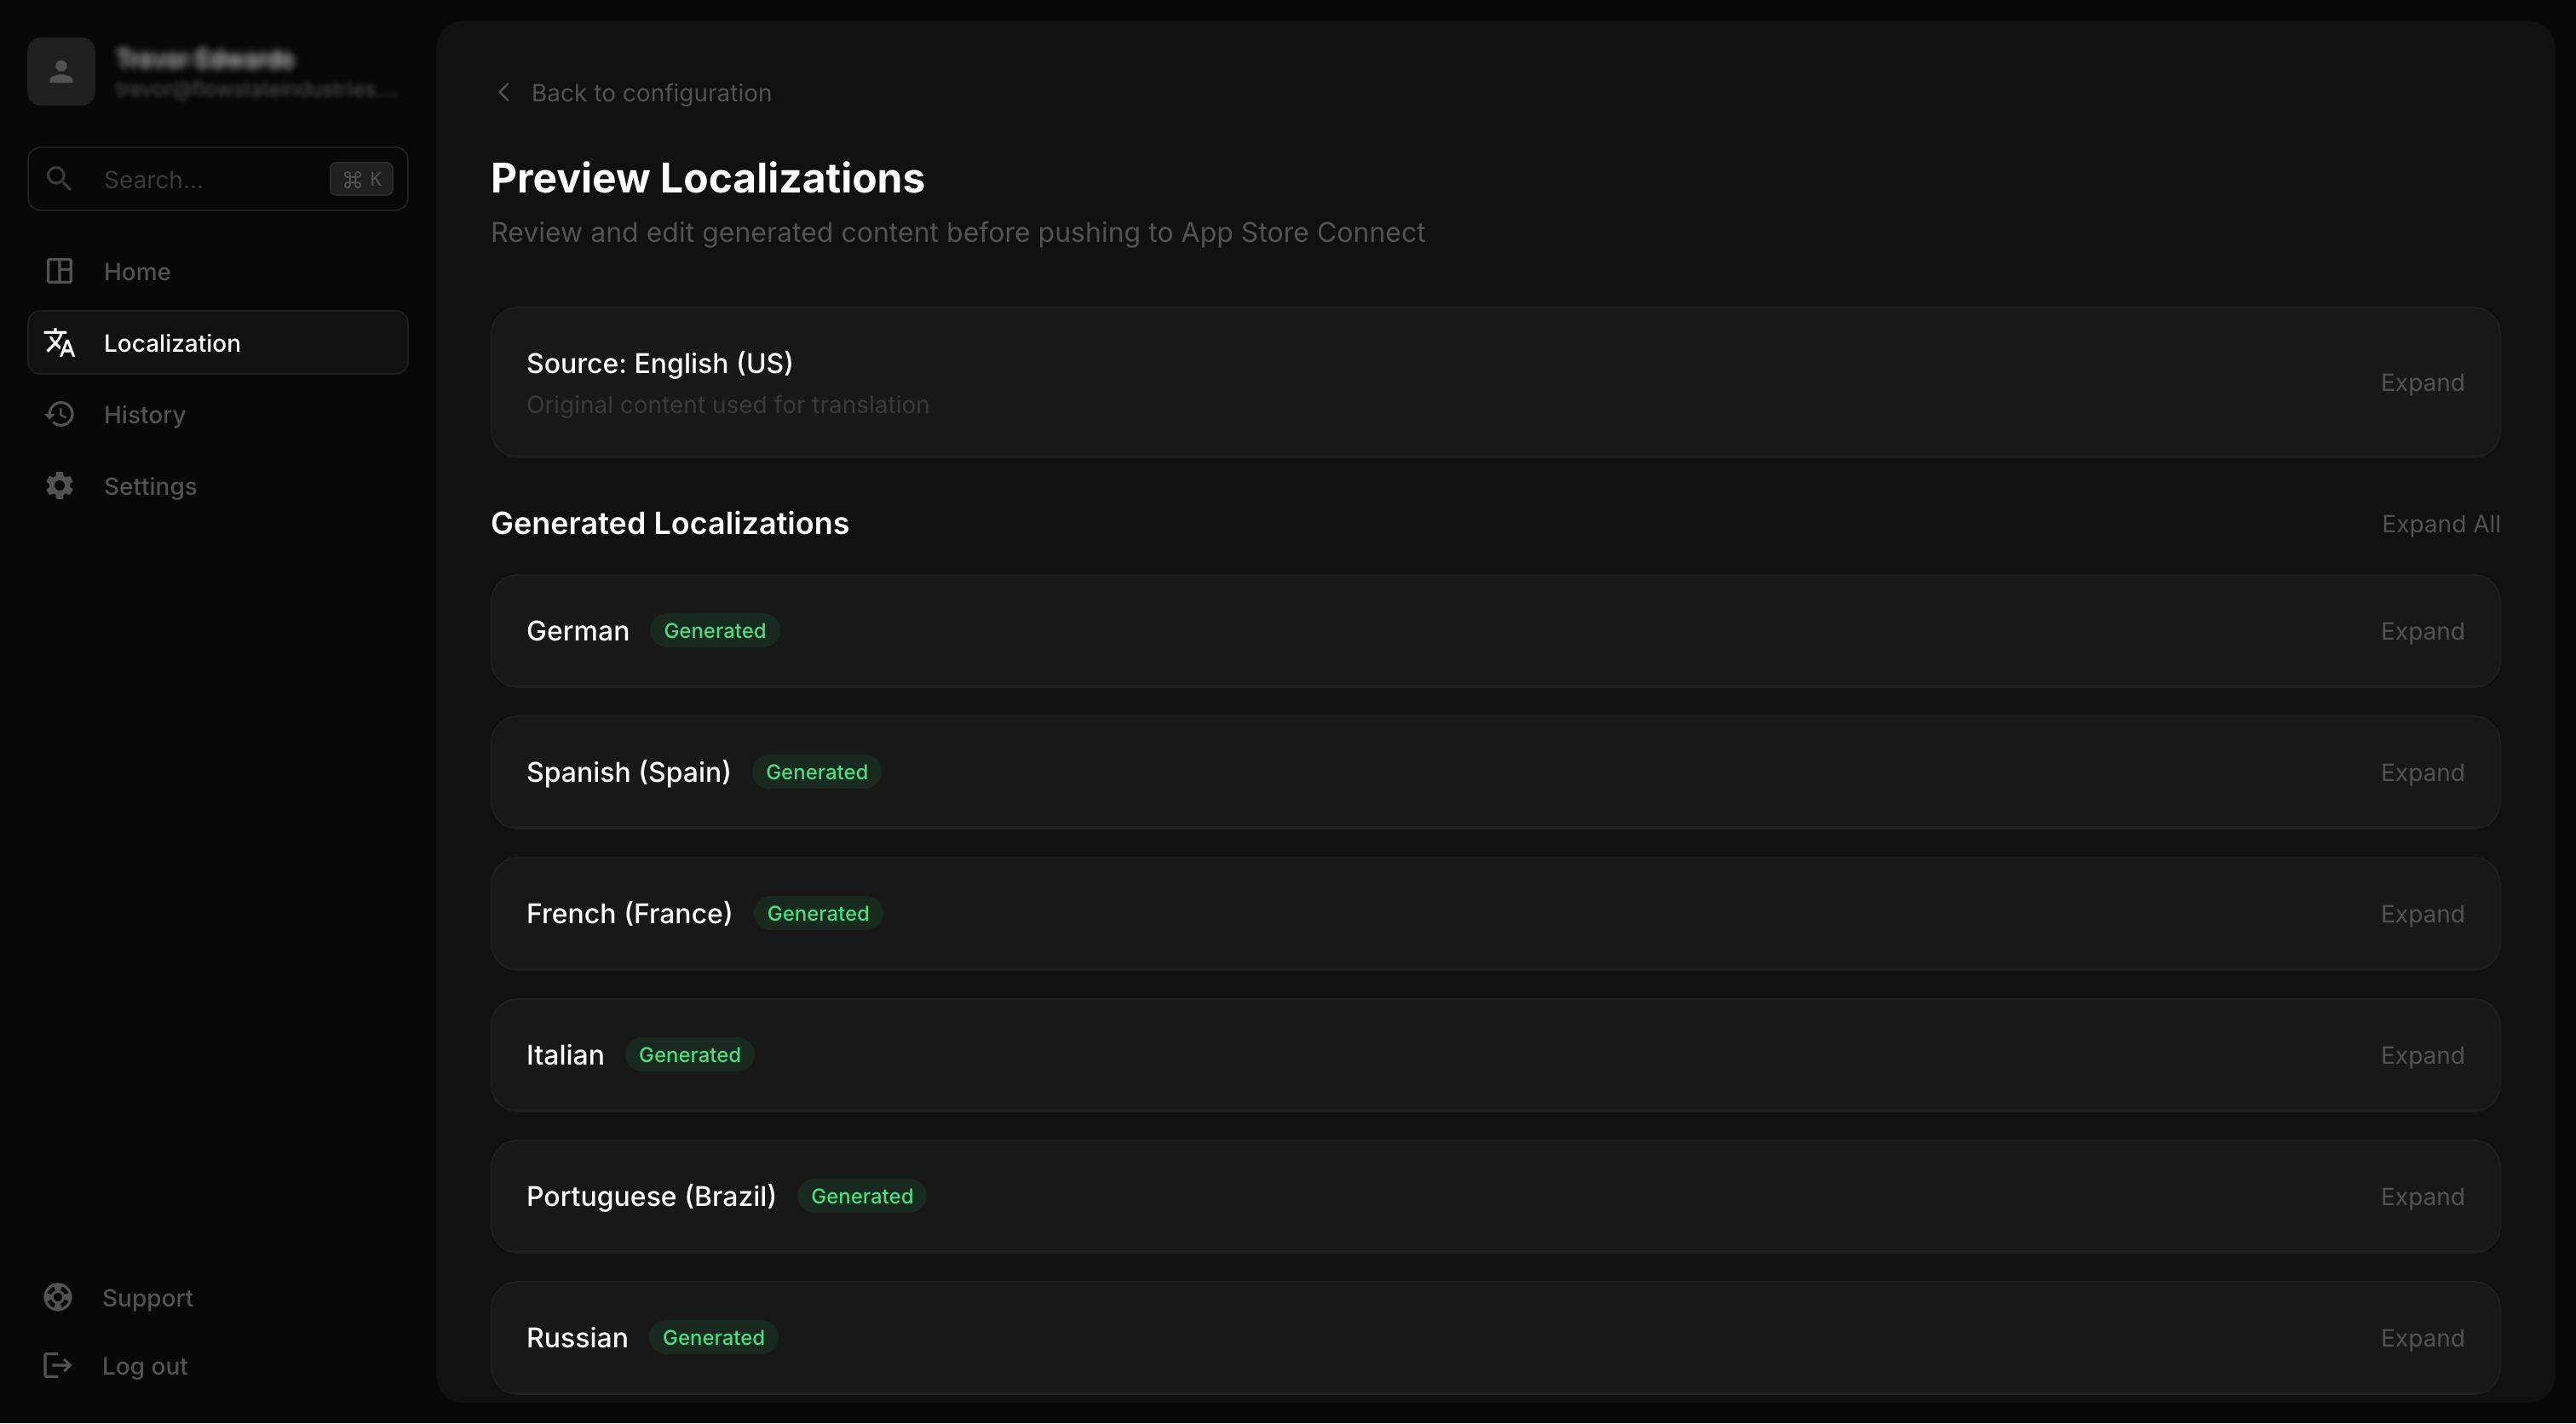Click the Log out arrow icon

pos(58,1365)
